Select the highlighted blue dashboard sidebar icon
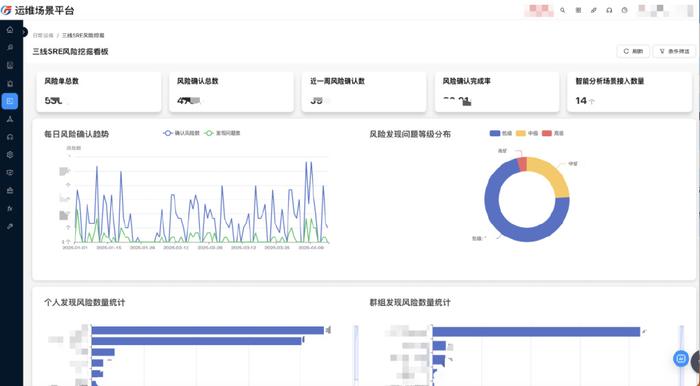Viewport: 700px width, 386px height. click(x=10, y=101)
